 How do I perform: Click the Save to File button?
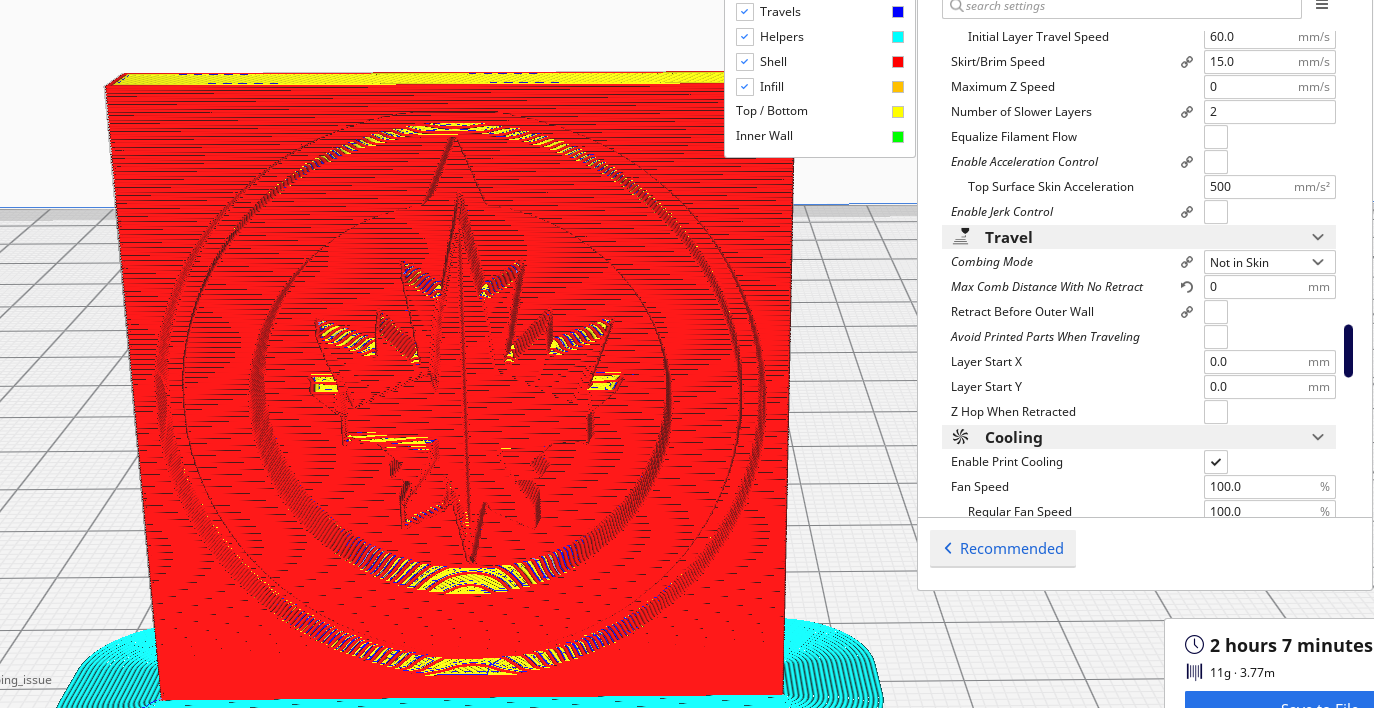point(1279,700)
